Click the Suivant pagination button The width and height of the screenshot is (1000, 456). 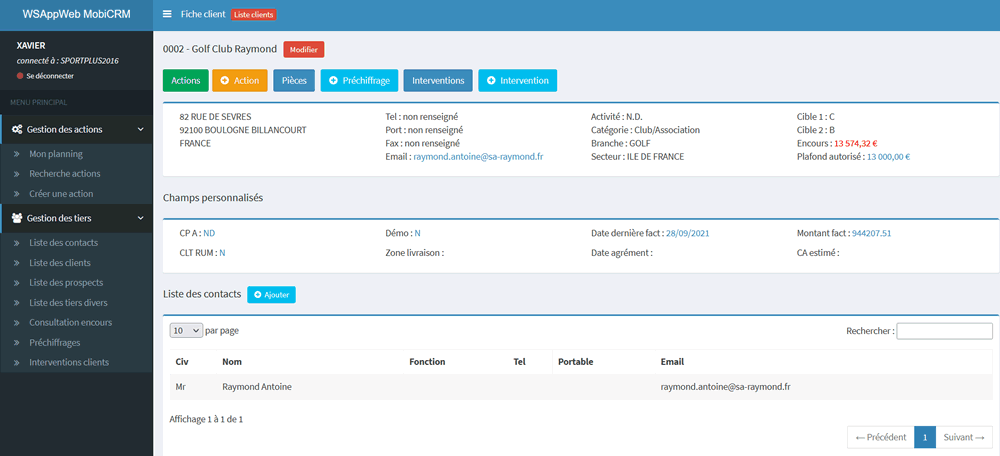coord(964,438)
